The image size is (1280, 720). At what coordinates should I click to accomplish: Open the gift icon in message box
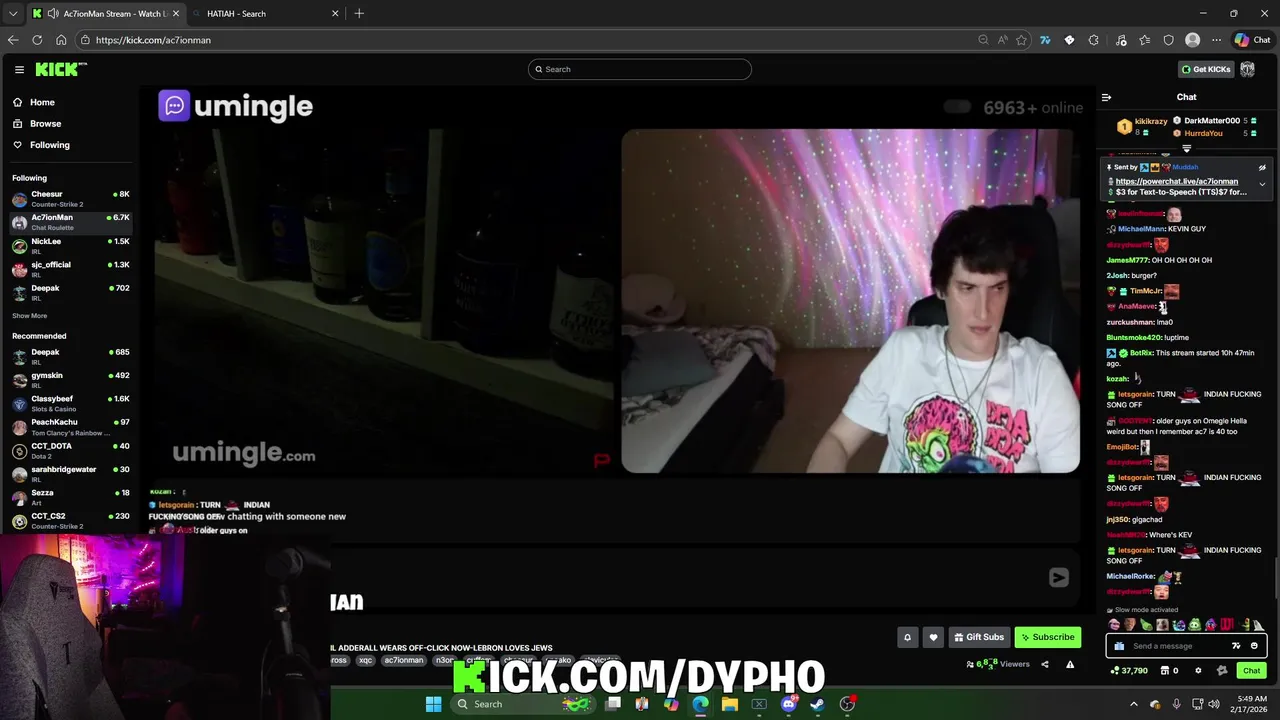1119,646
